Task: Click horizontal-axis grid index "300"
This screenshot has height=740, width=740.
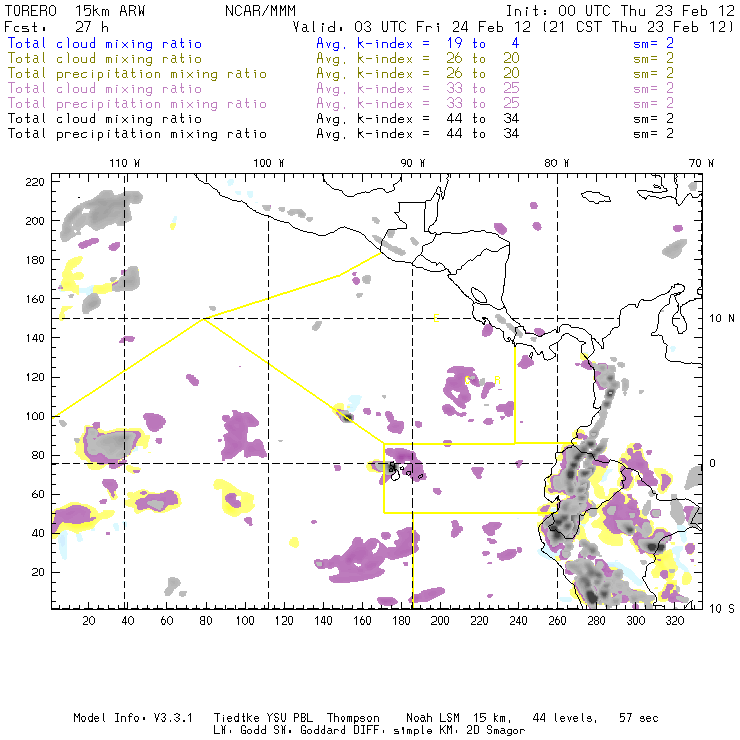Action: pos(636,621)
